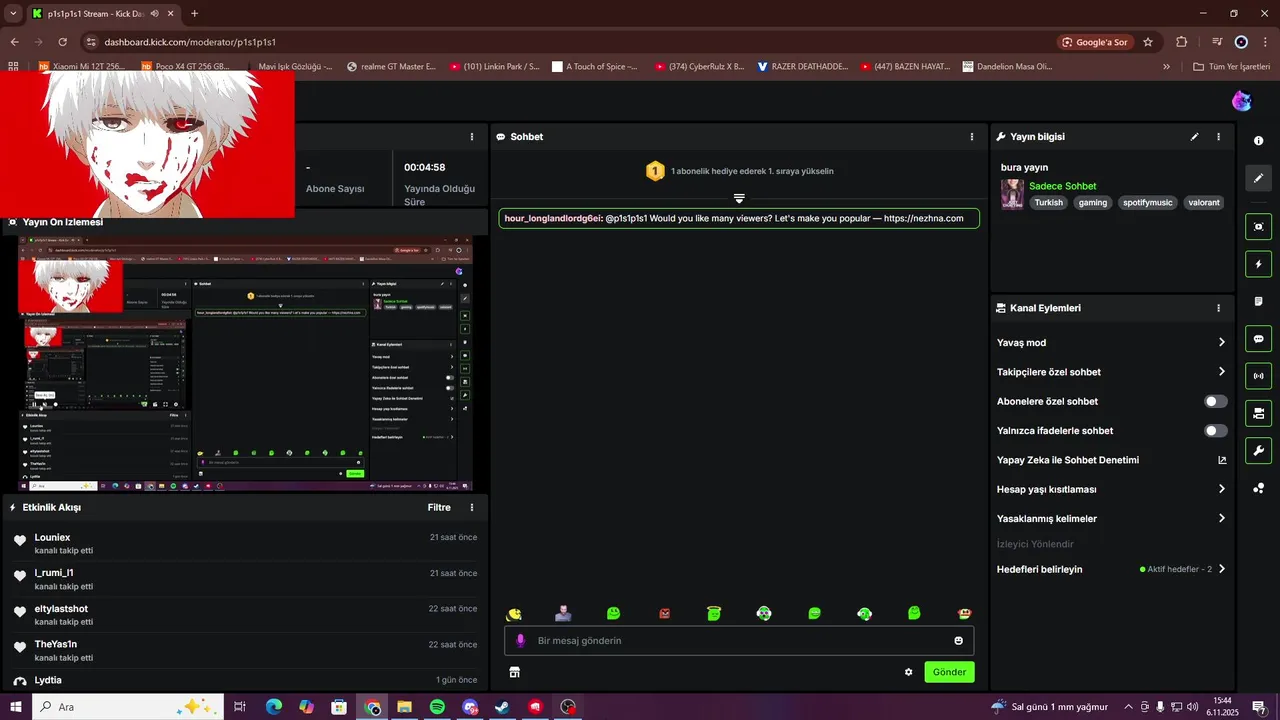
Task: Insert the first yellow emote in quick row
Action: 514,614
